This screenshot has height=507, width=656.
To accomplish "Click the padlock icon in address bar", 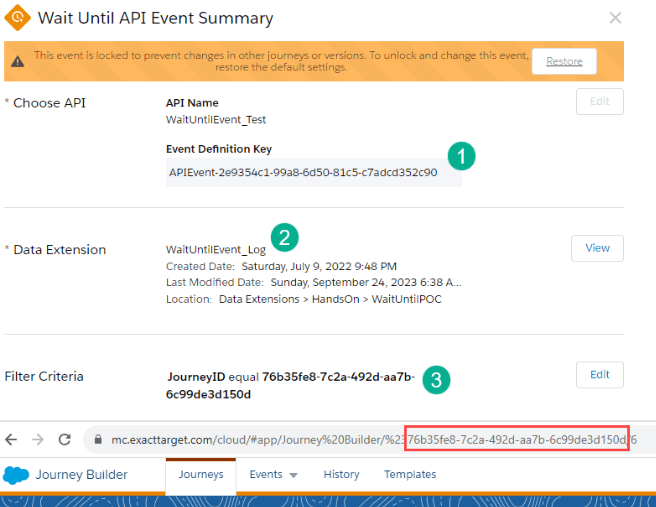I will pos(98,439).
